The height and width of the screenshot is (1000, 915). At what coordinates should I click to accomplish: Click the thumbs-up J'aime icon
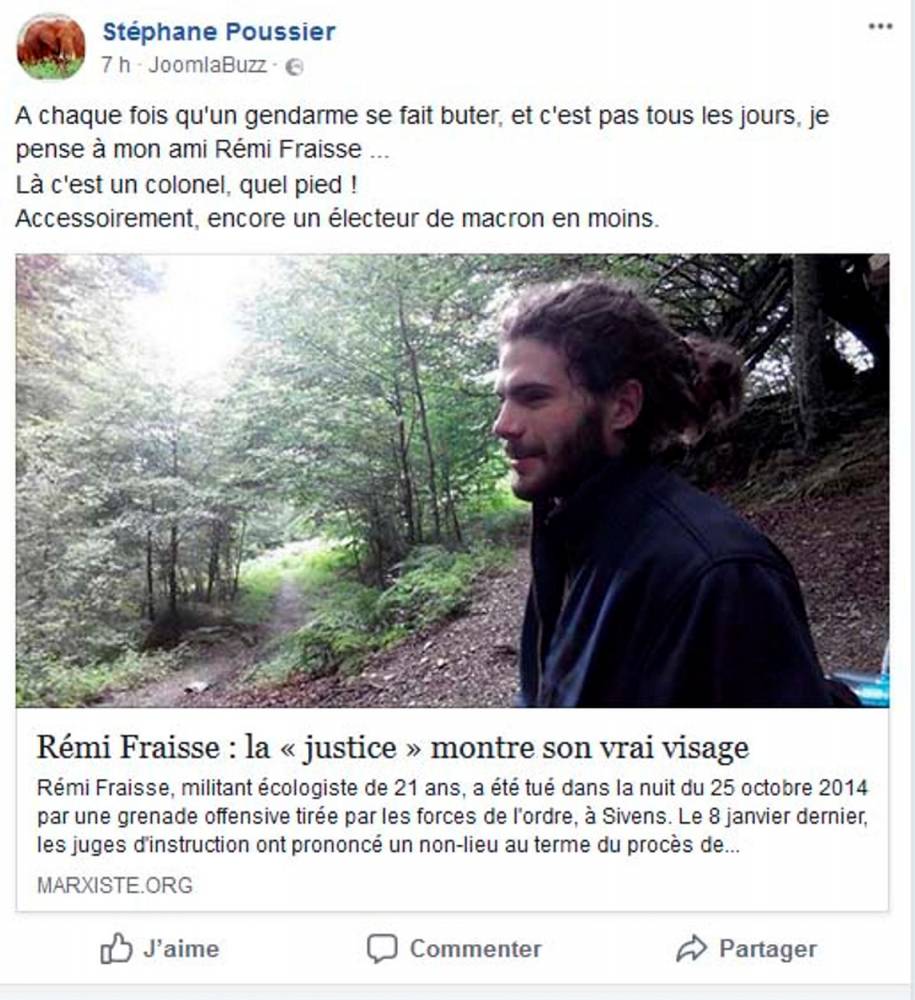[x=116, y=948]
